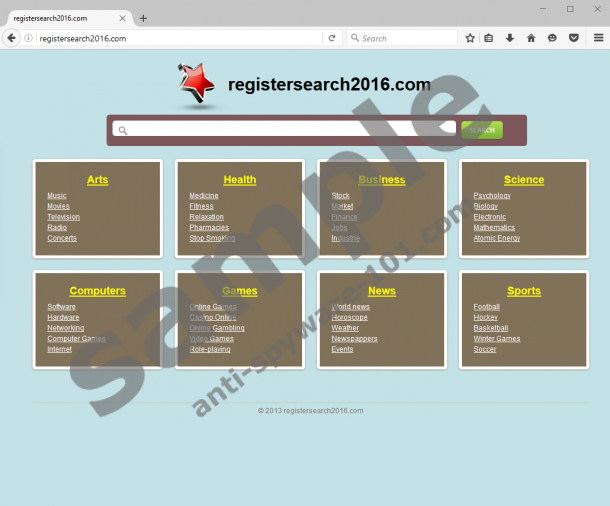Open the Pocket icon in toolbar
This screenshot has width=610, height=506.
[573, 38]
